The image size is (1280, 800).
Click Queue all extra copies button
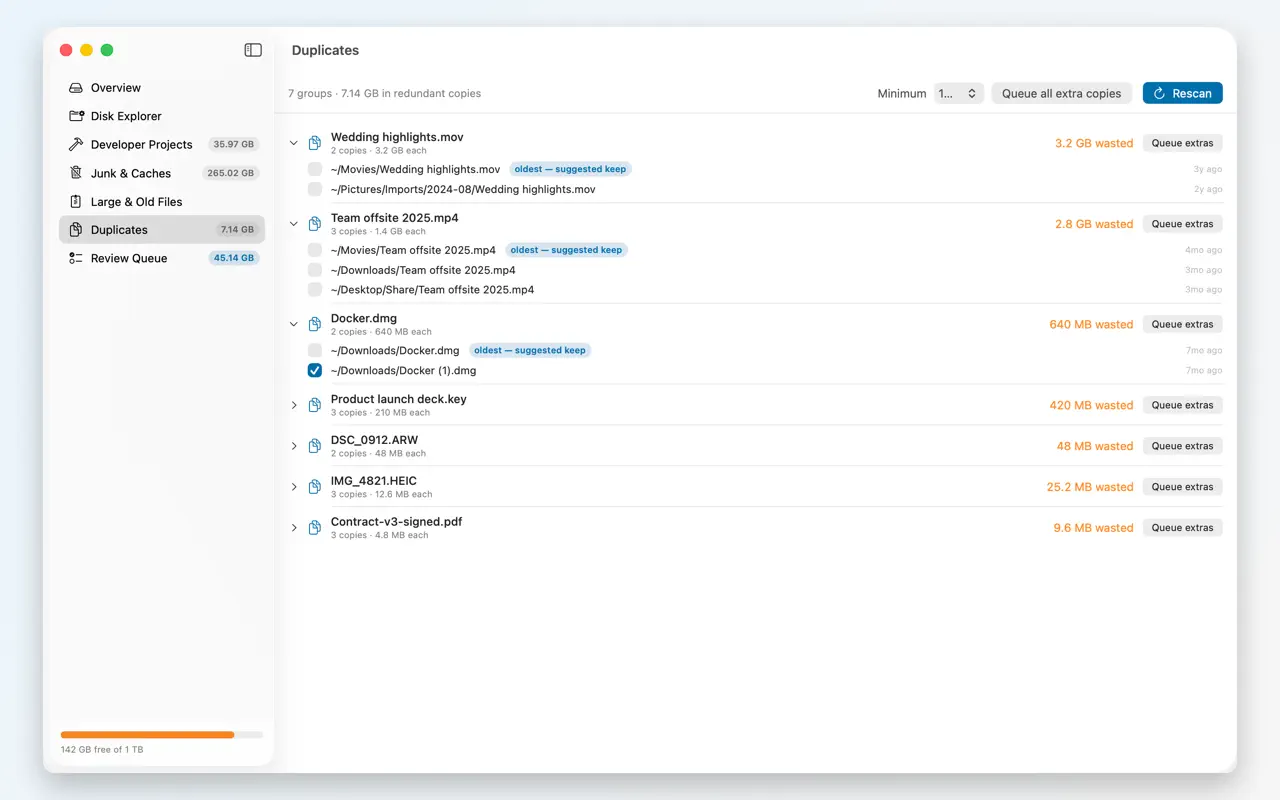[x=1061, y=93]
